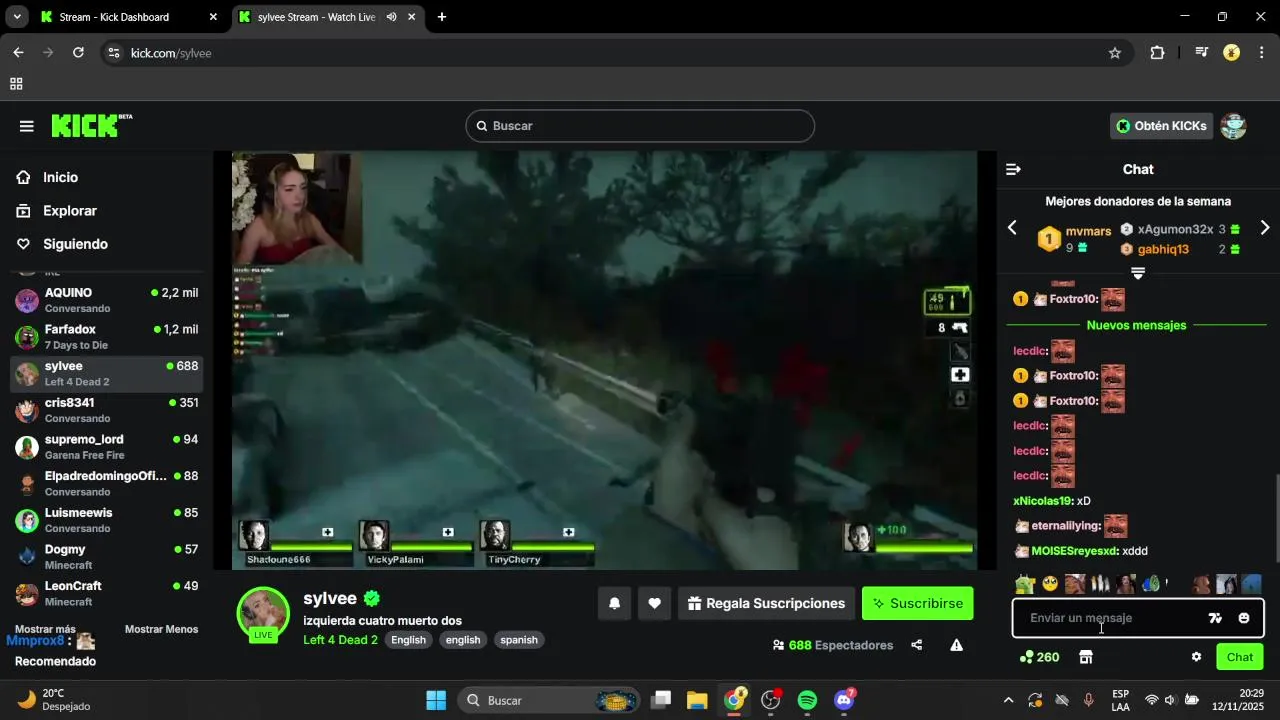This screenshot has width=1280, height=720.
Task: Click sylvee's live avatar
Action: pos(263,613)
